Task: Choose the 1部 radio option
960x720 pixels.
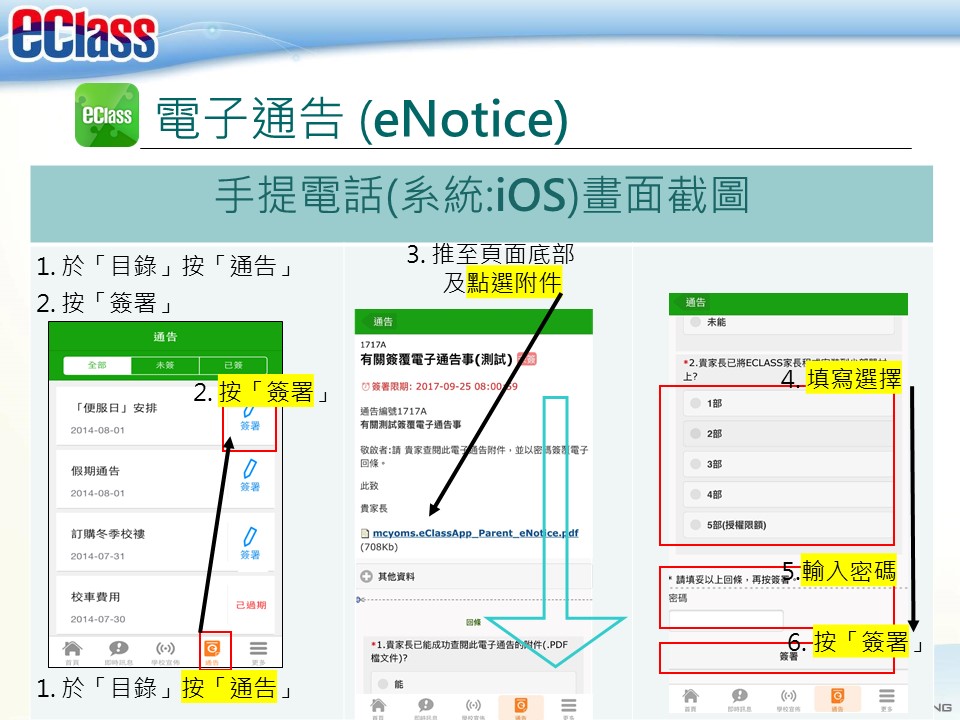Action: click(x=696, y=403)
